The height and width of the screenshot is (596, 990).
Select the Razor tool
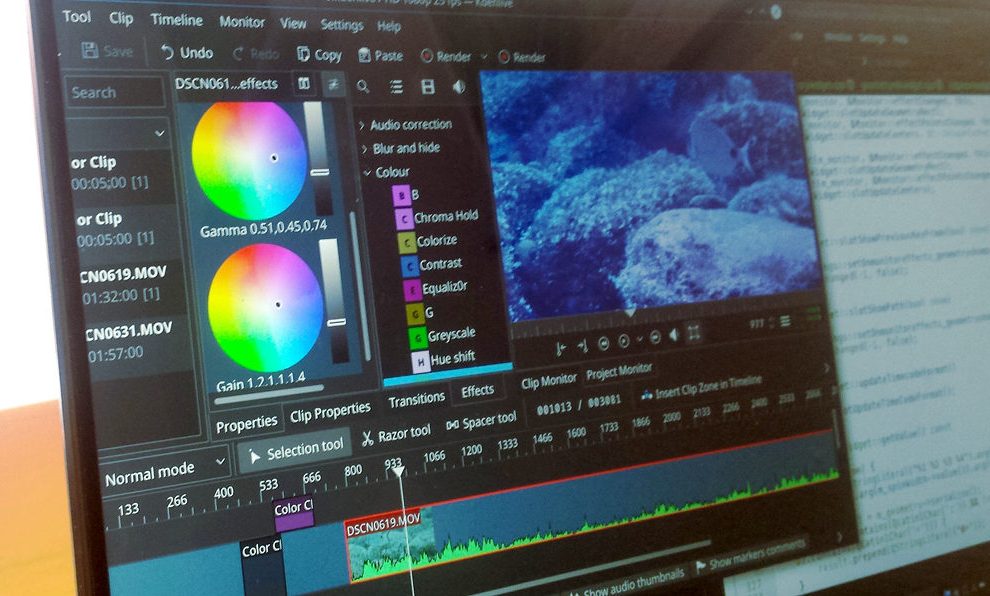(396, 433)
